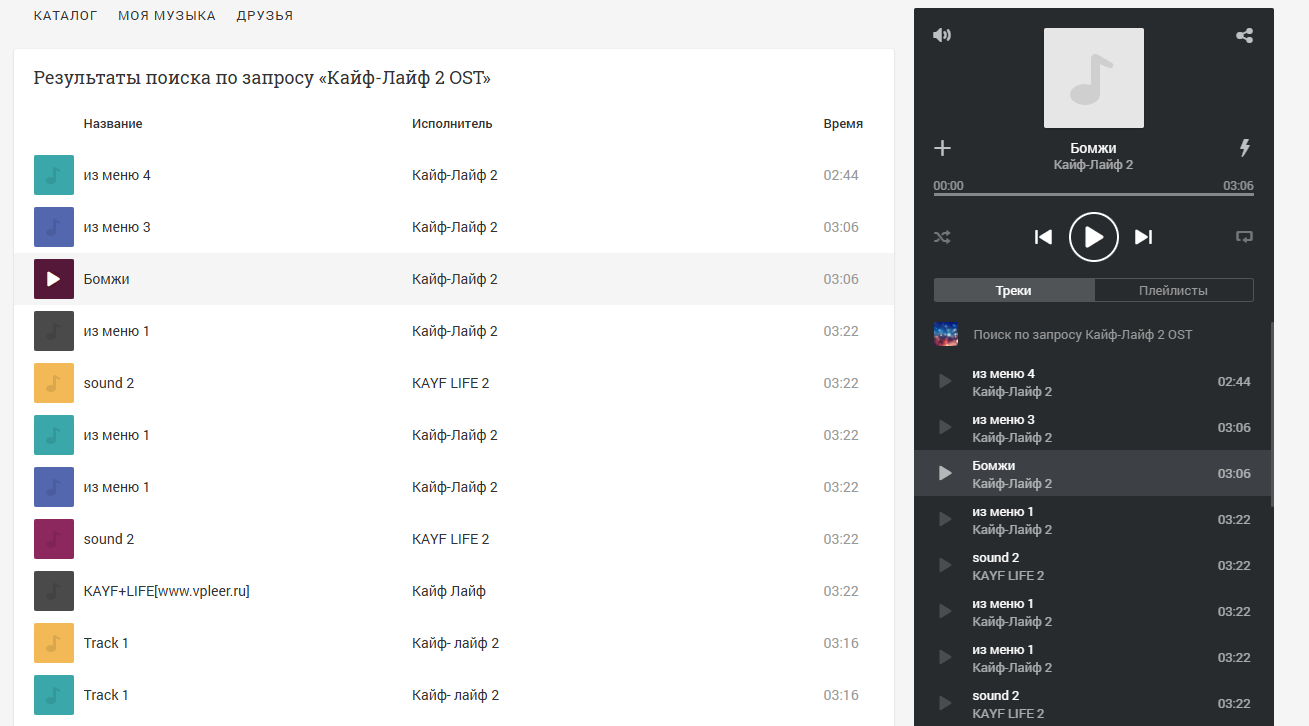Toggle repeat playback mode

tap(1244, 237)
